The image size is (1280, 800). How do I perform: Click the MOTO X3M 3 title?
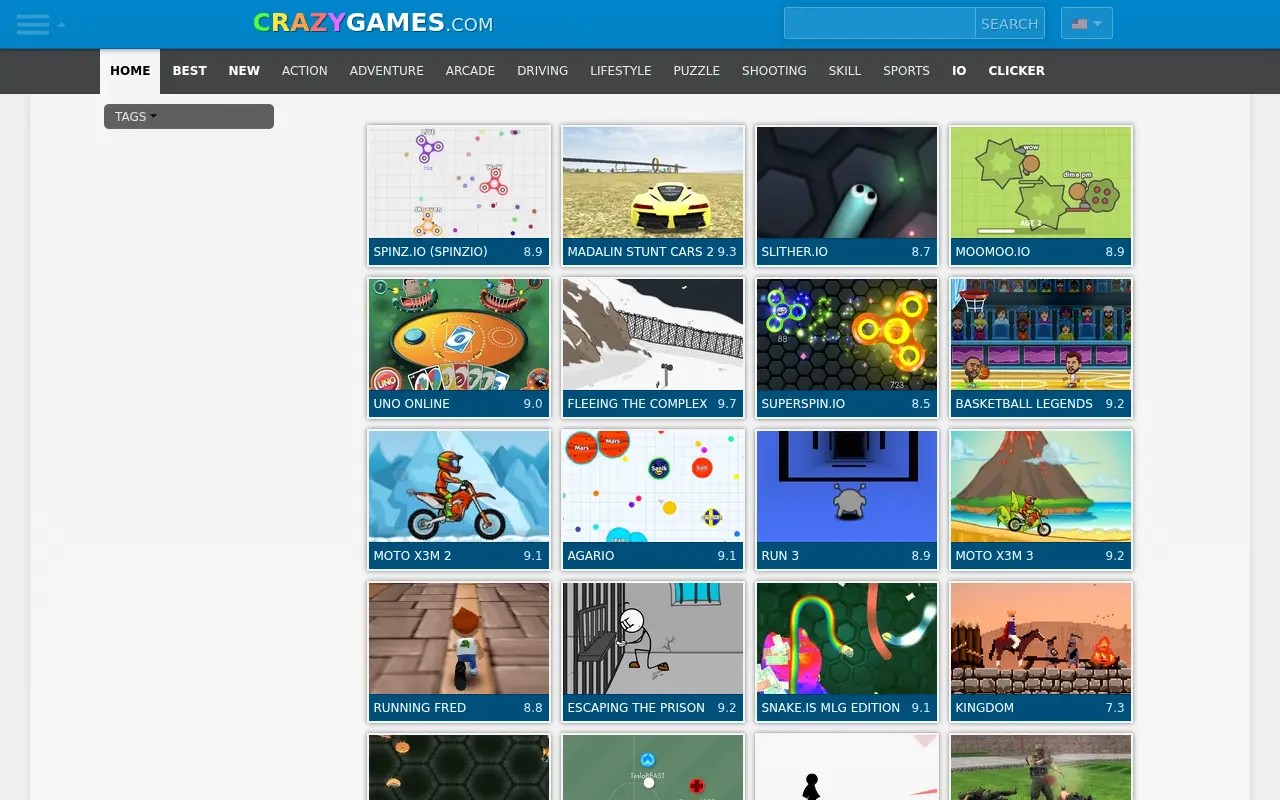[994, 556]
